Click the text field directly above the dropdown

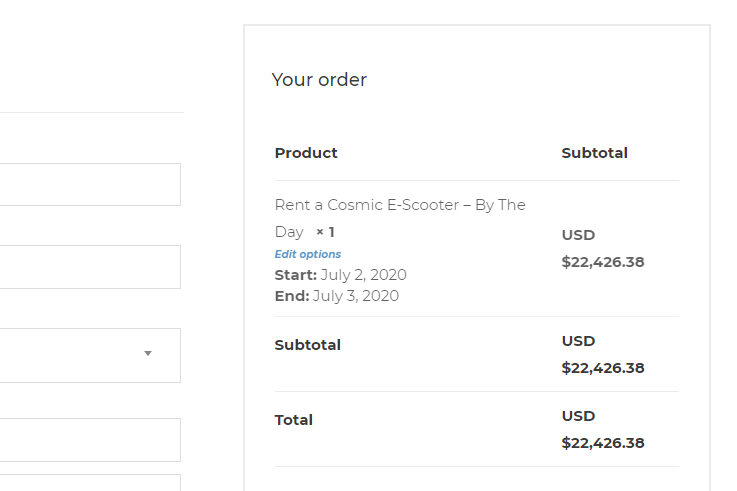(x=90, y=267)
